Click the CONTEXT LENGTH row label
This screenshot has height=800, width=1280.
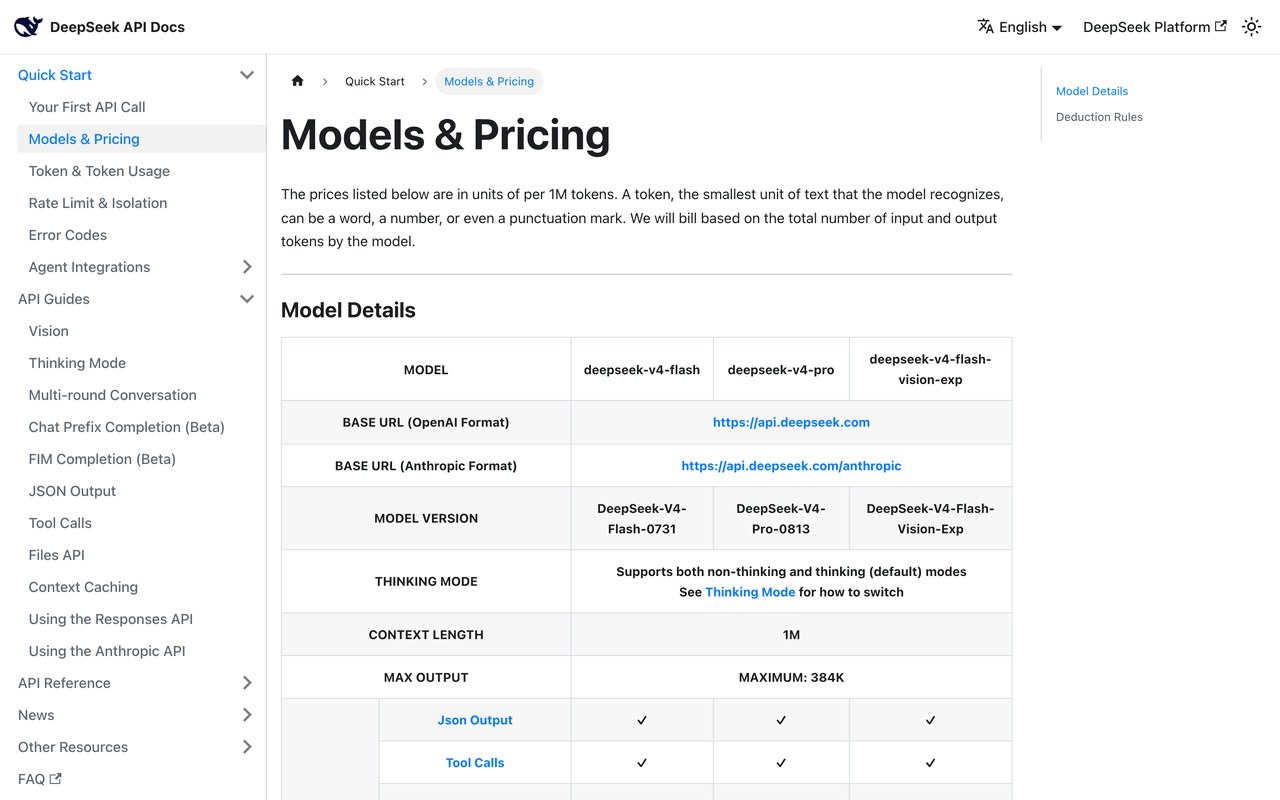(x=426, y=634)
